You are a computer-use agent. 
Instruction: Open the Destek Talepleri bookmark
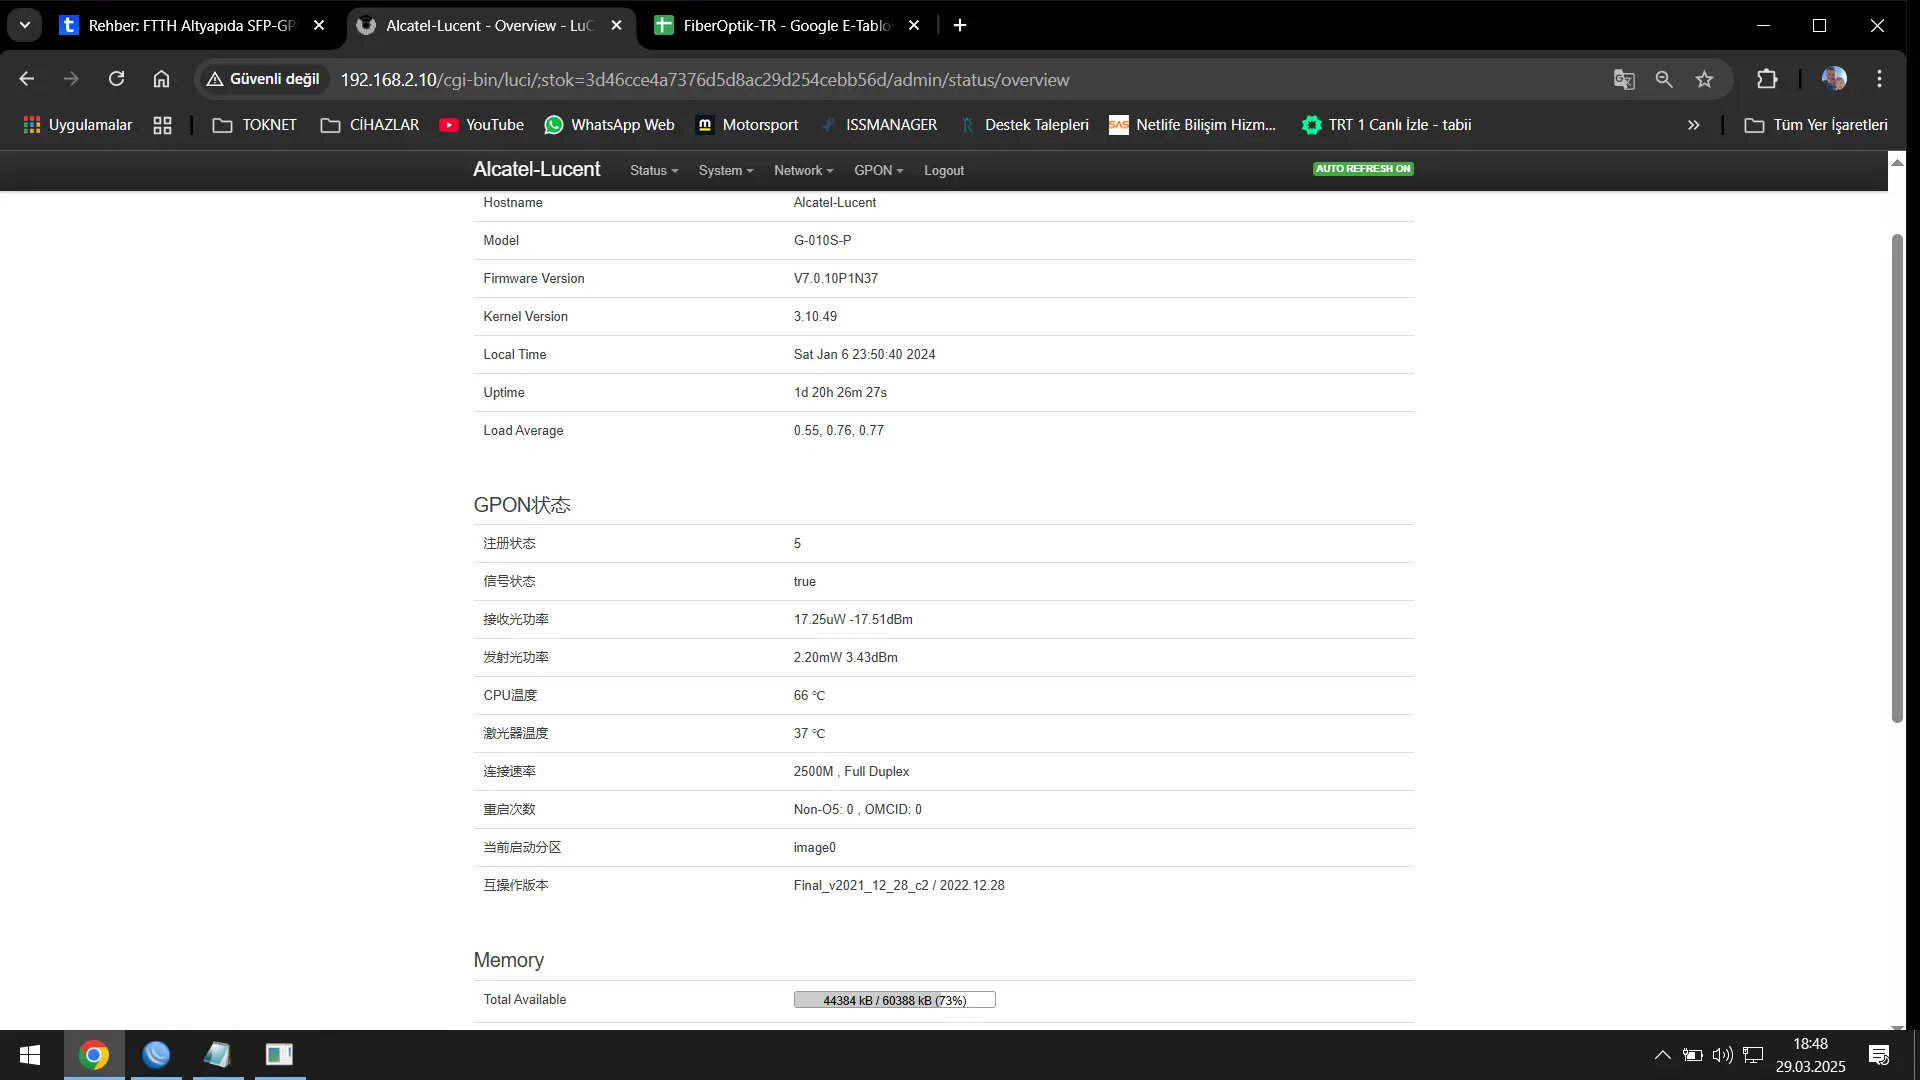[1024, 125]
